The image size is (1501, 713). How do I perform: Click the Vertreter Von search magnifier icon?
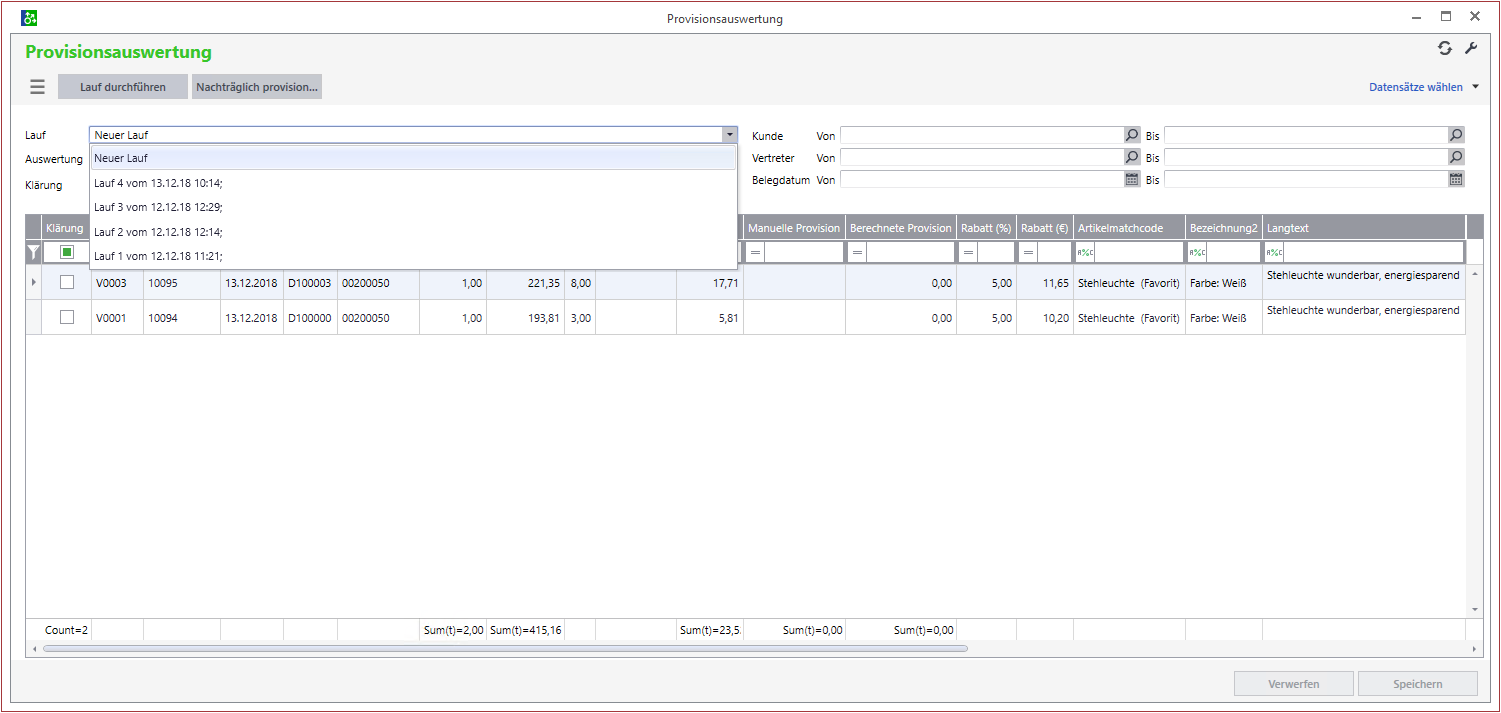(x=1132, y=157)
